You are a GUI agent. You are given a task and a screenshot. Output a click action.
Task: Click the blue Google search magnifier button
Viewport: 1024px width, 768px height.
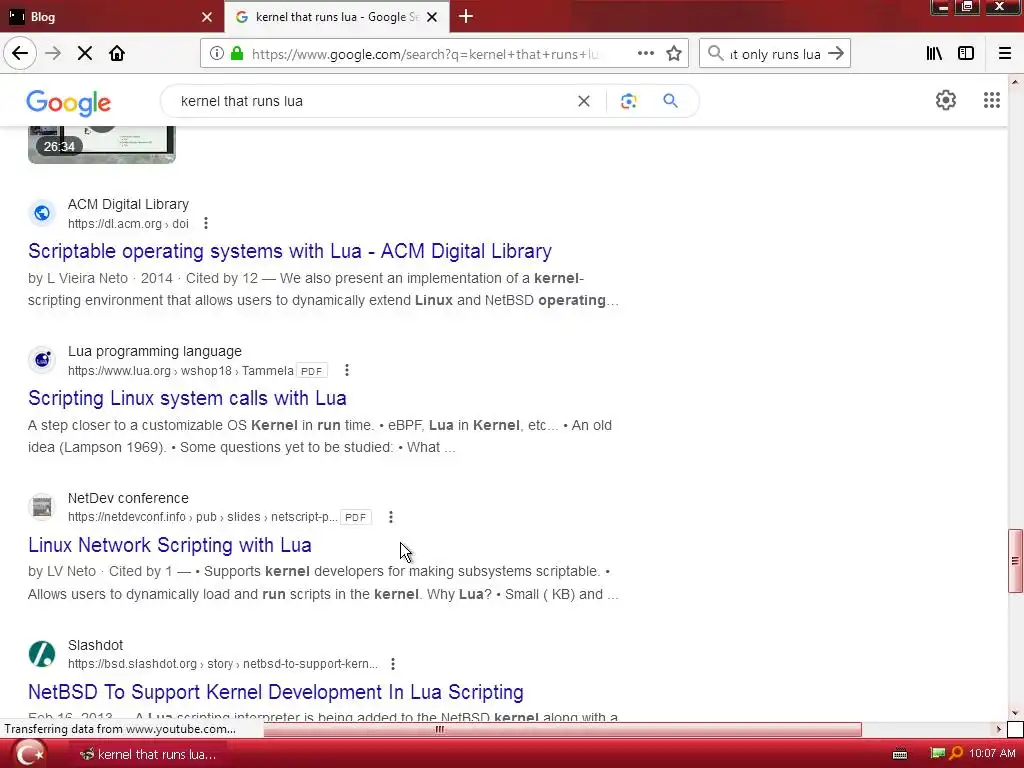670,101
